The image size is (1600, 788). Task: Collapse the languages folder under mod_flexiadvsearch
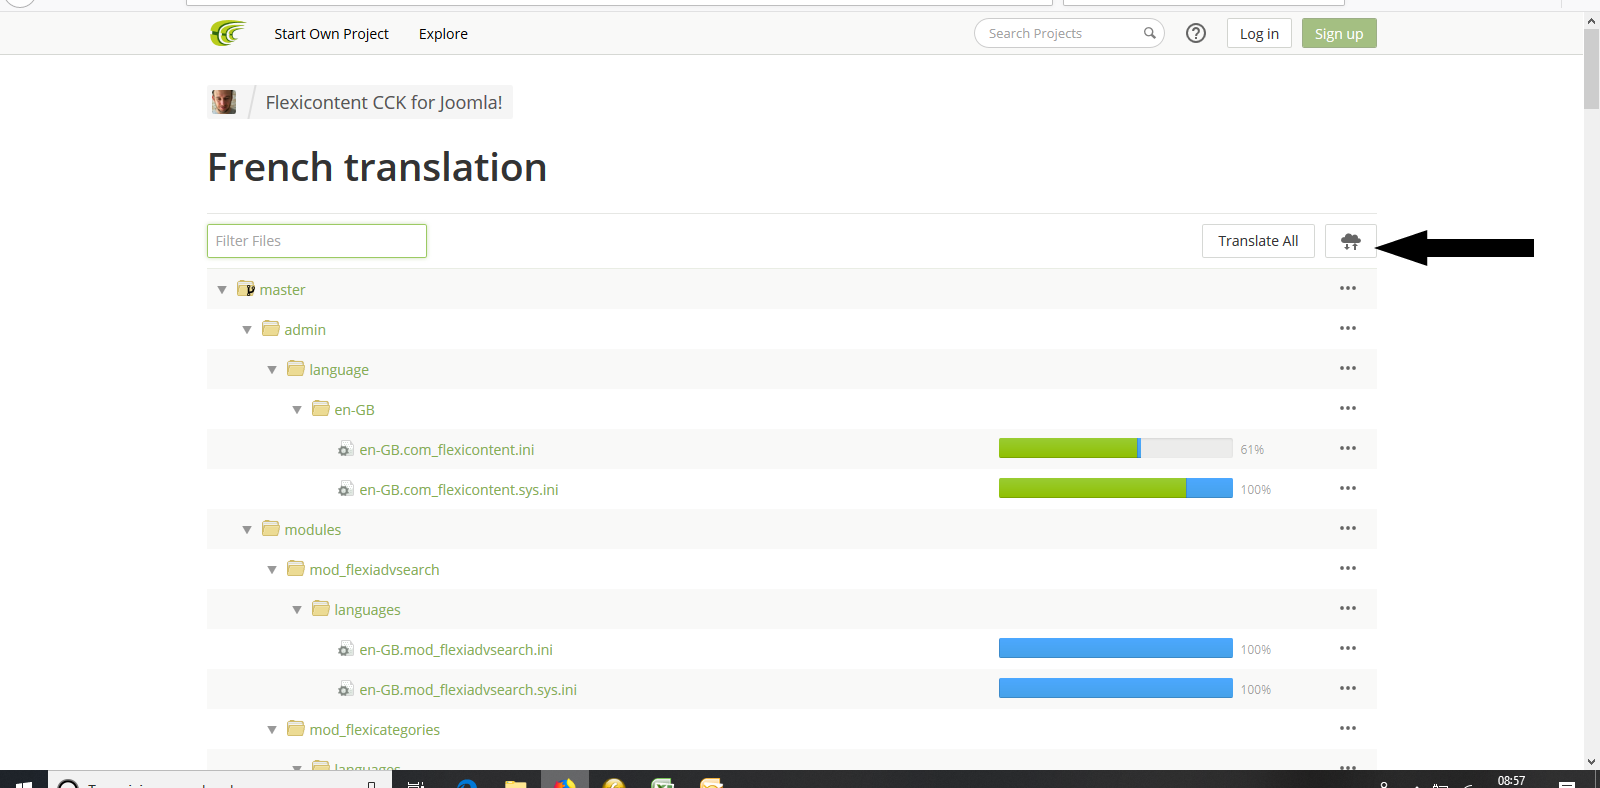(x=297, y=610)
